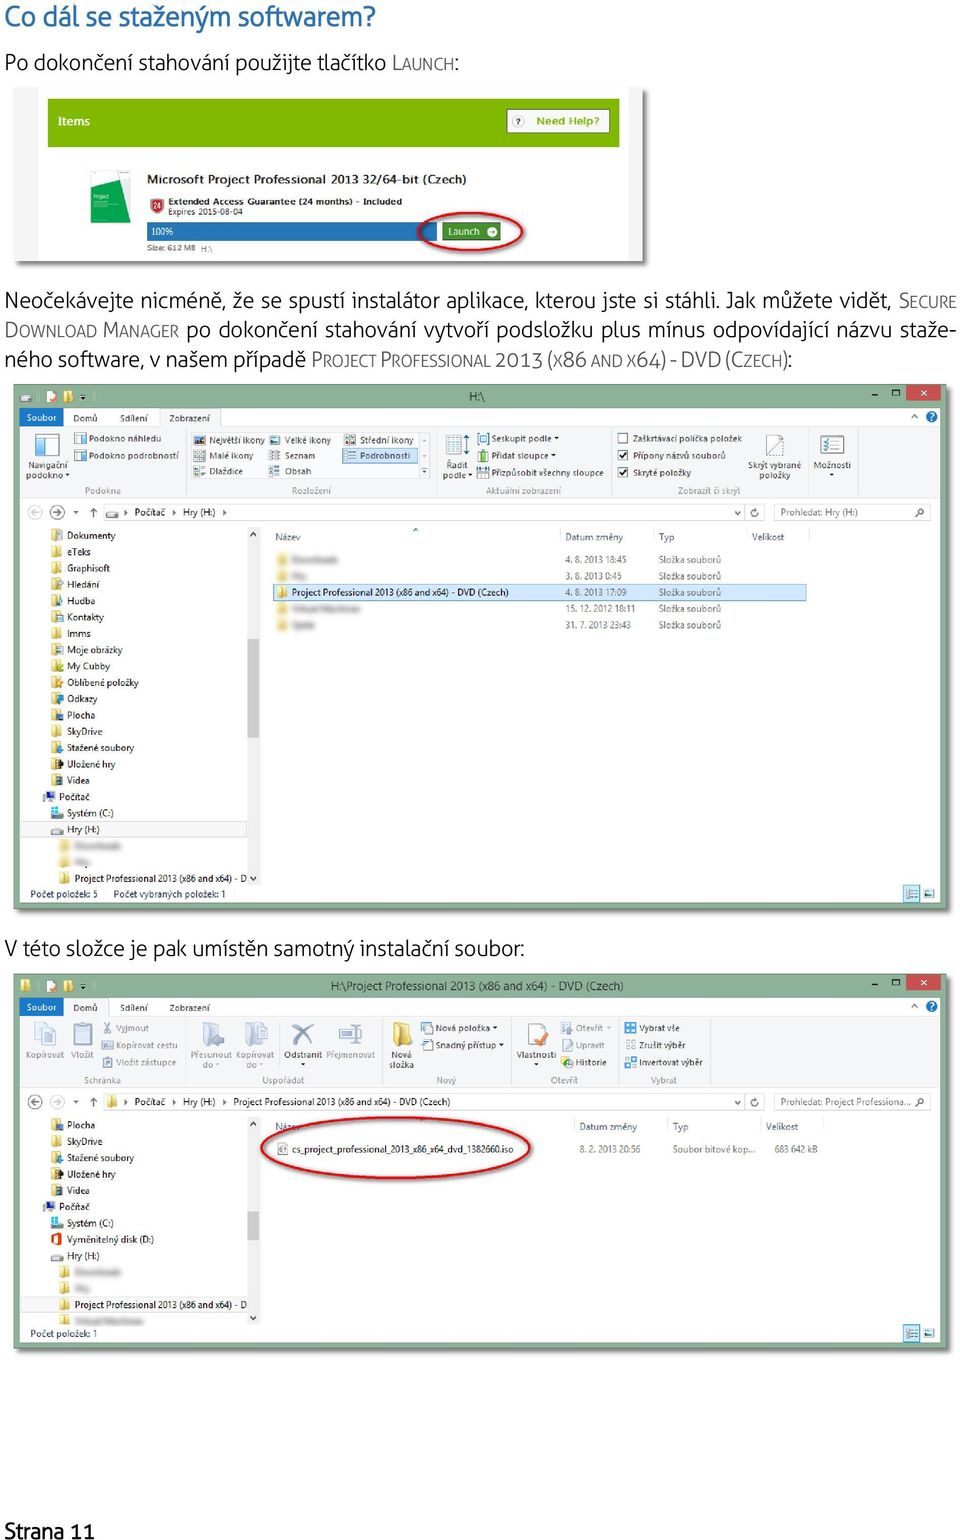This screenshot has width=960, height=1540.
Task: Open Seskupit podle dropdown
Action: pyautogui.click(x=518, y=438)
